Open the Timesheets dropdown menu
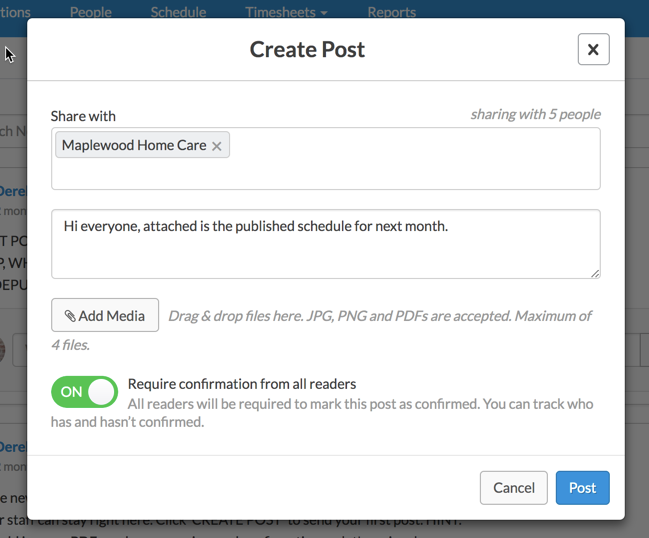Viewport: 649px width, 538px height. pyautogui.click(x=286, y=13)
